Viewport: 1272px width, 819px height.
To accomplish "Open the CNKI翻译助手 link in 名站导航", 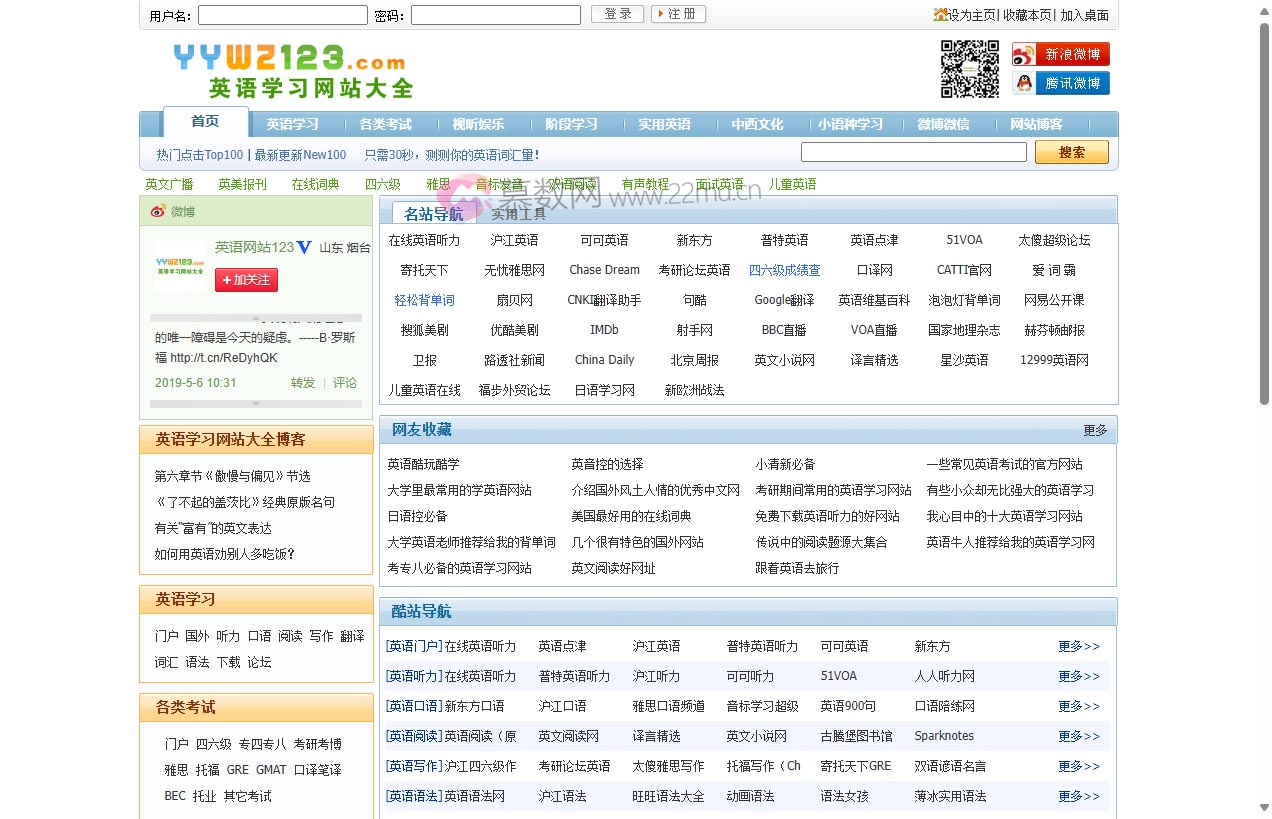I will (604, 299).
